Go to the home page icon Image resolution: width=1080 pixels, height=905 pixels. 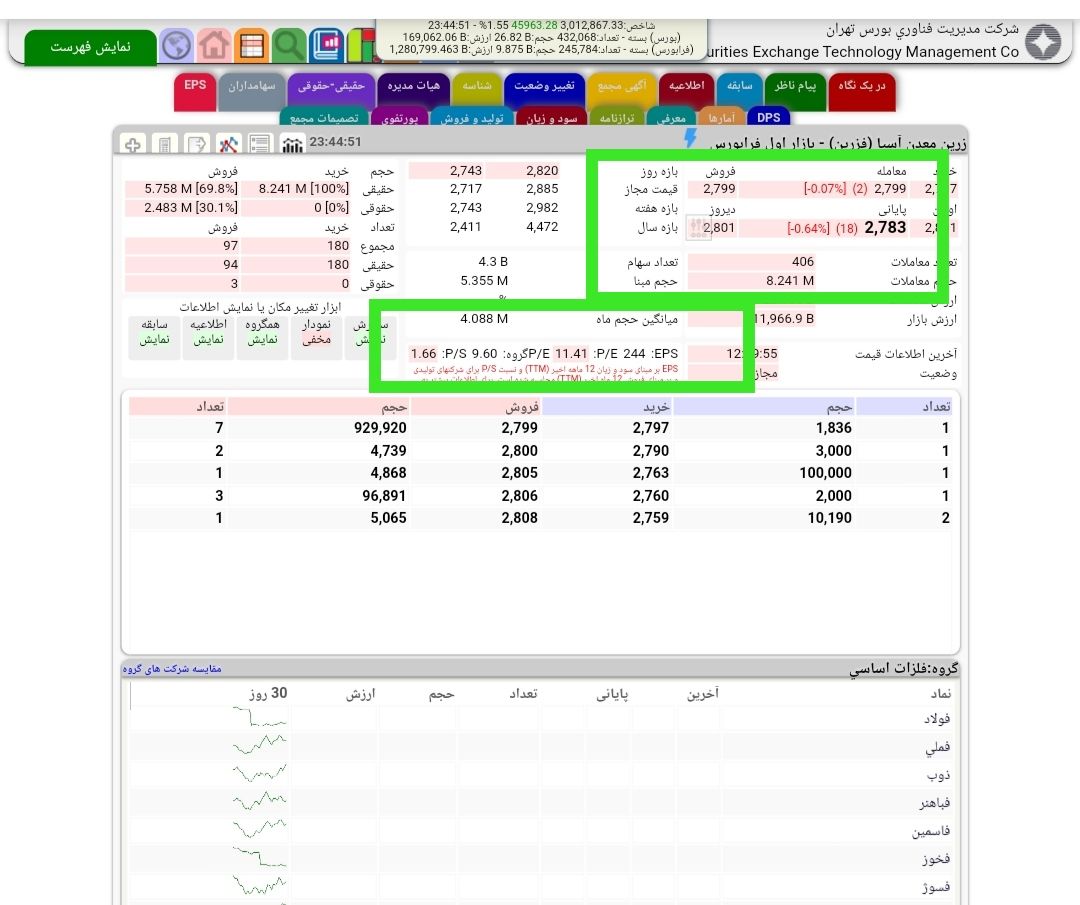tap(214, 45)
